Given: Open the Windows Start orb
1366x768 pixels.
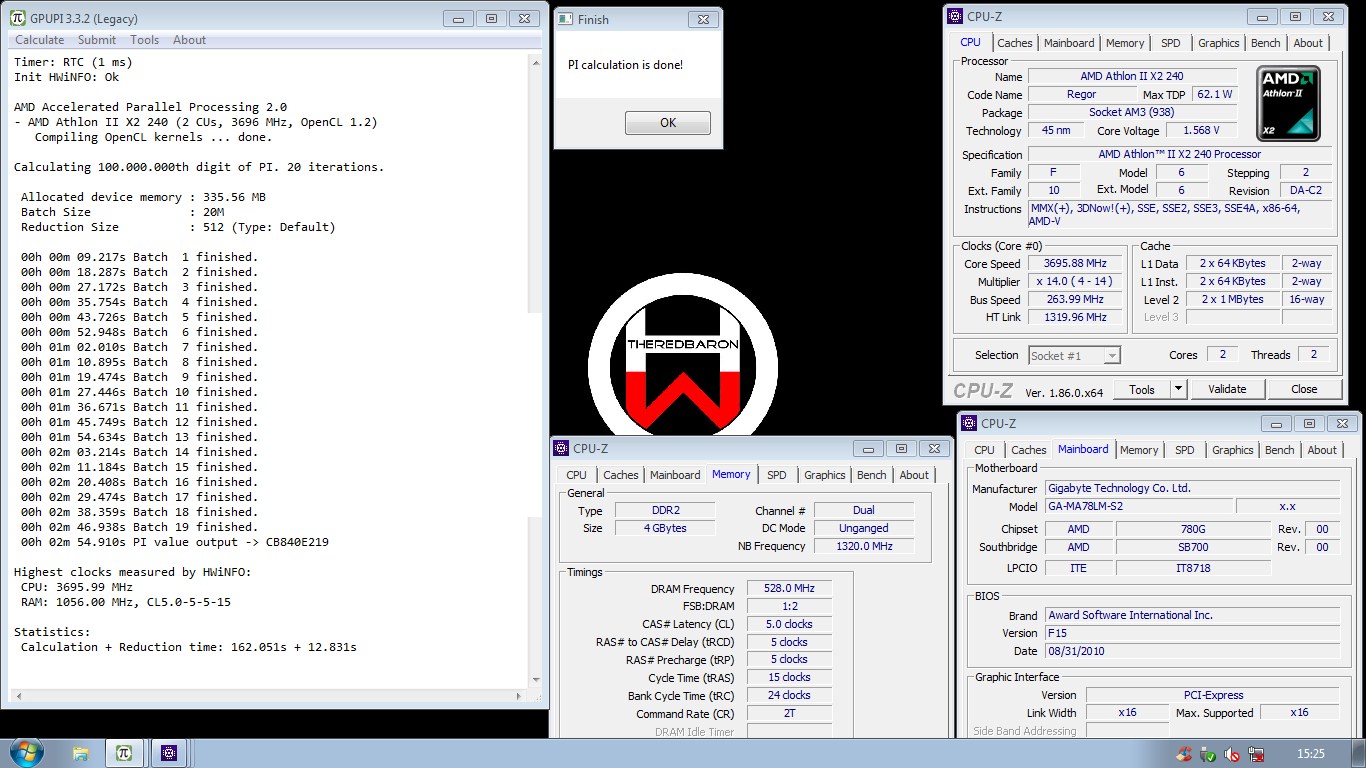Looking at the screenshot, I should (25, 752).
